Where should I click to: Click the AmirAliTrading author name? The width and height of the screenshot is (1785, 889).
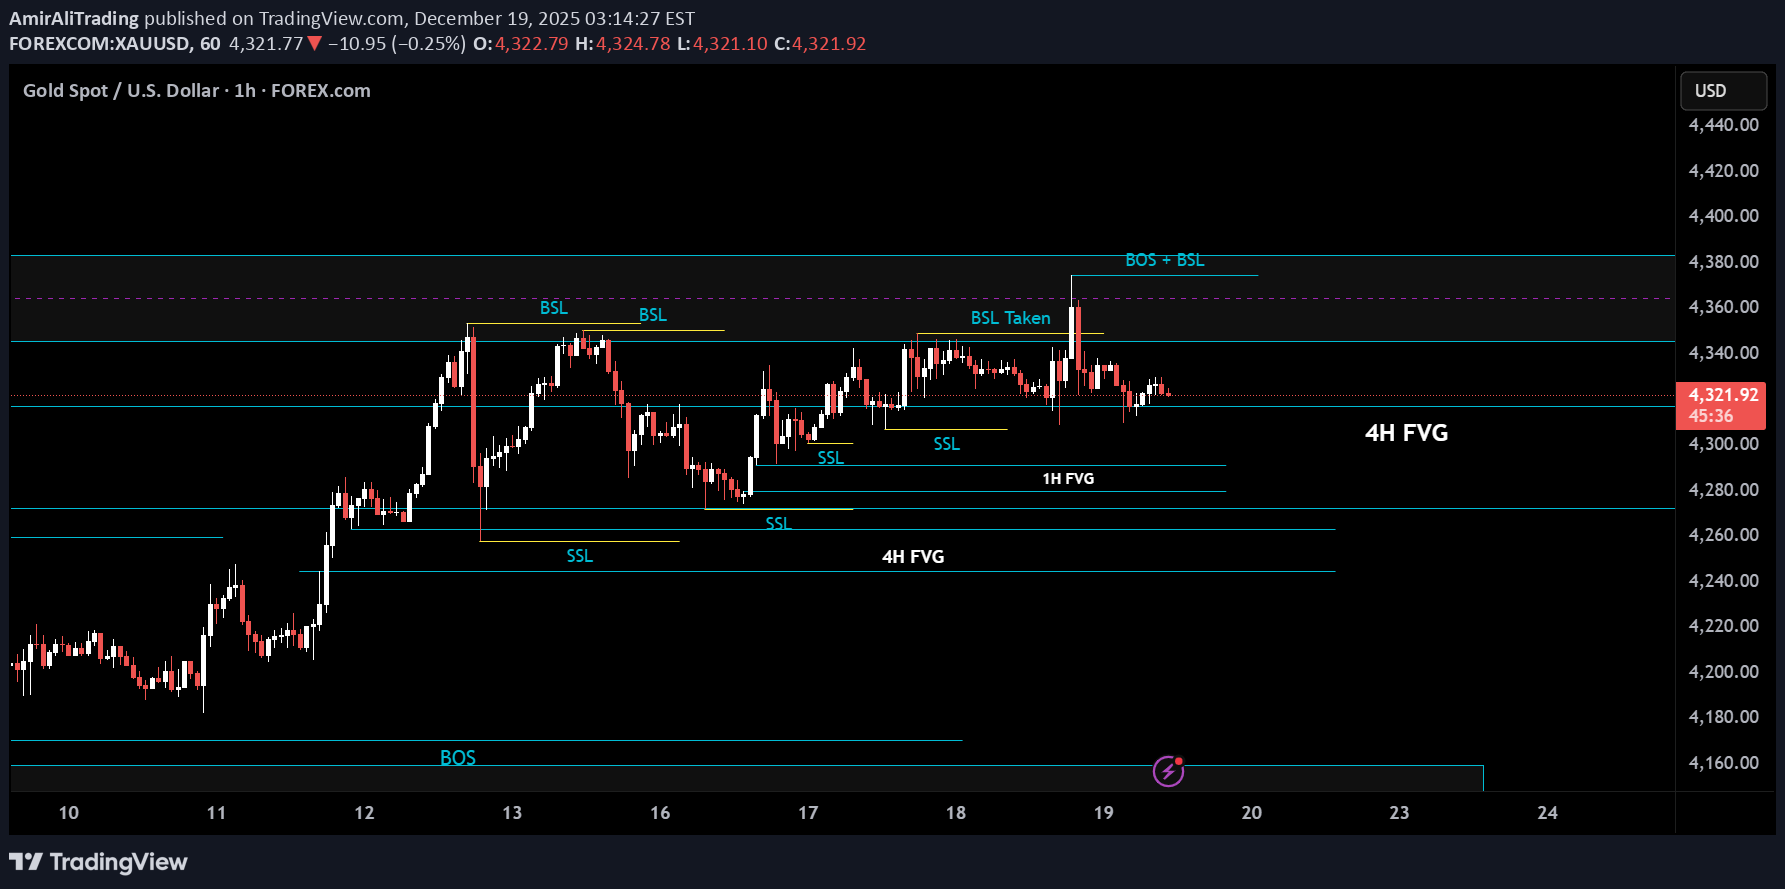point(74,18)
